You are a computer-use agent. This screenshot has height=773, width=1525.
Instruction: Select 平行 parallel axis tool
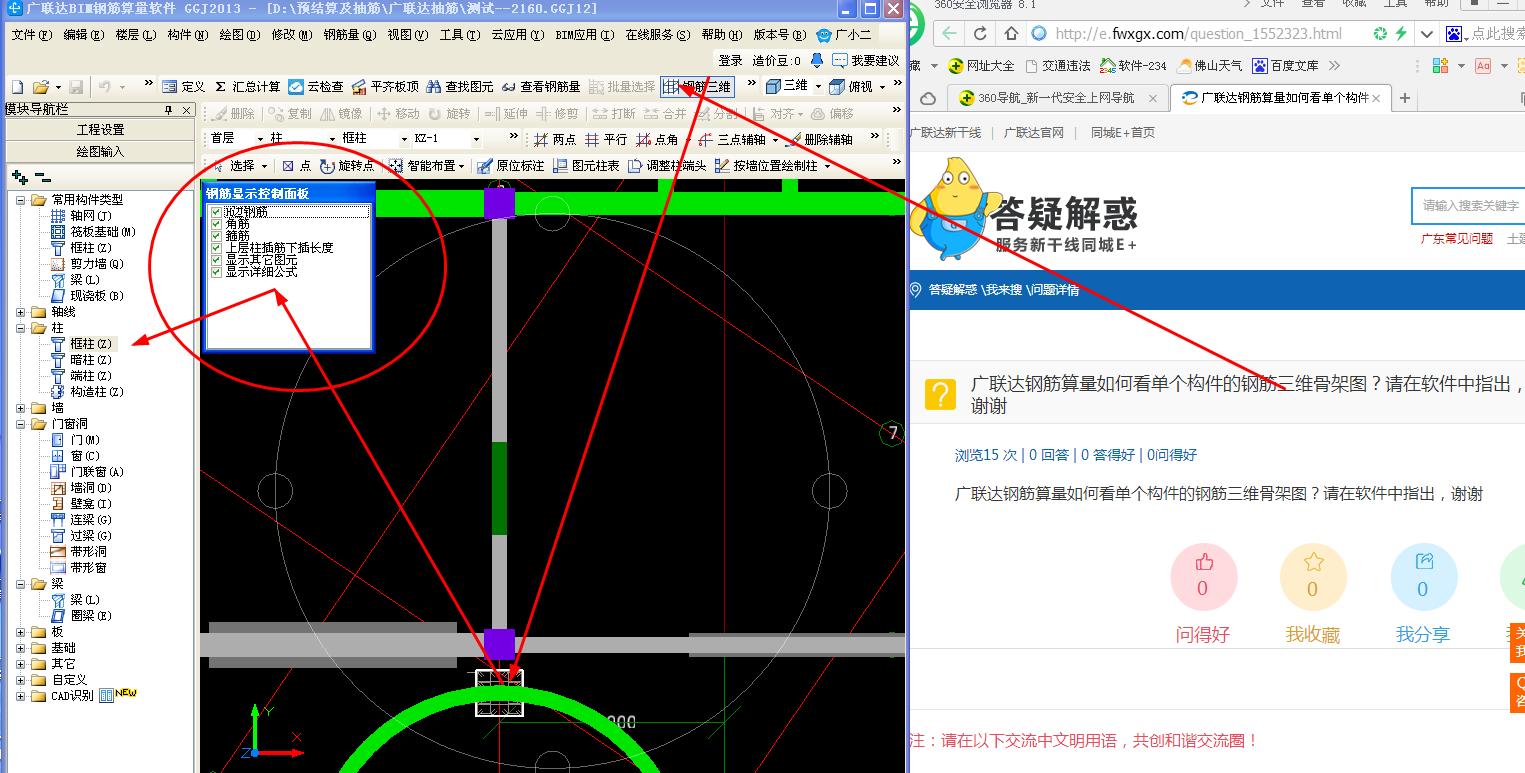(x=606, y=139)
